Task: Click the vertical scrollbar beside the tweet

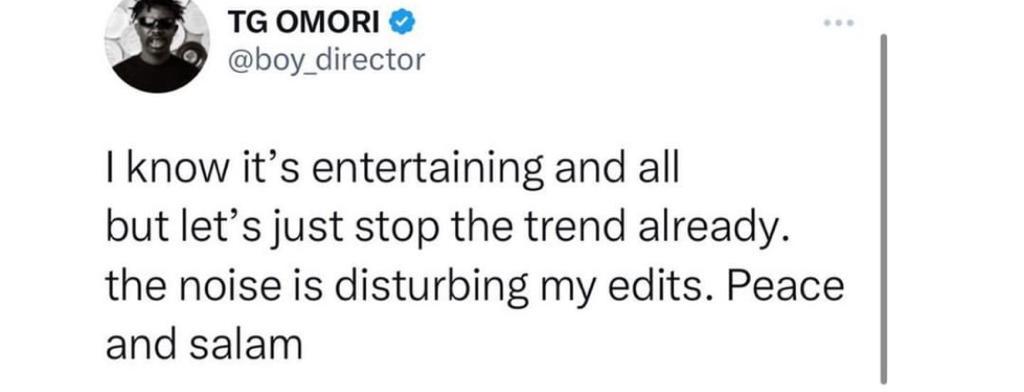Action: coord(884,208)
